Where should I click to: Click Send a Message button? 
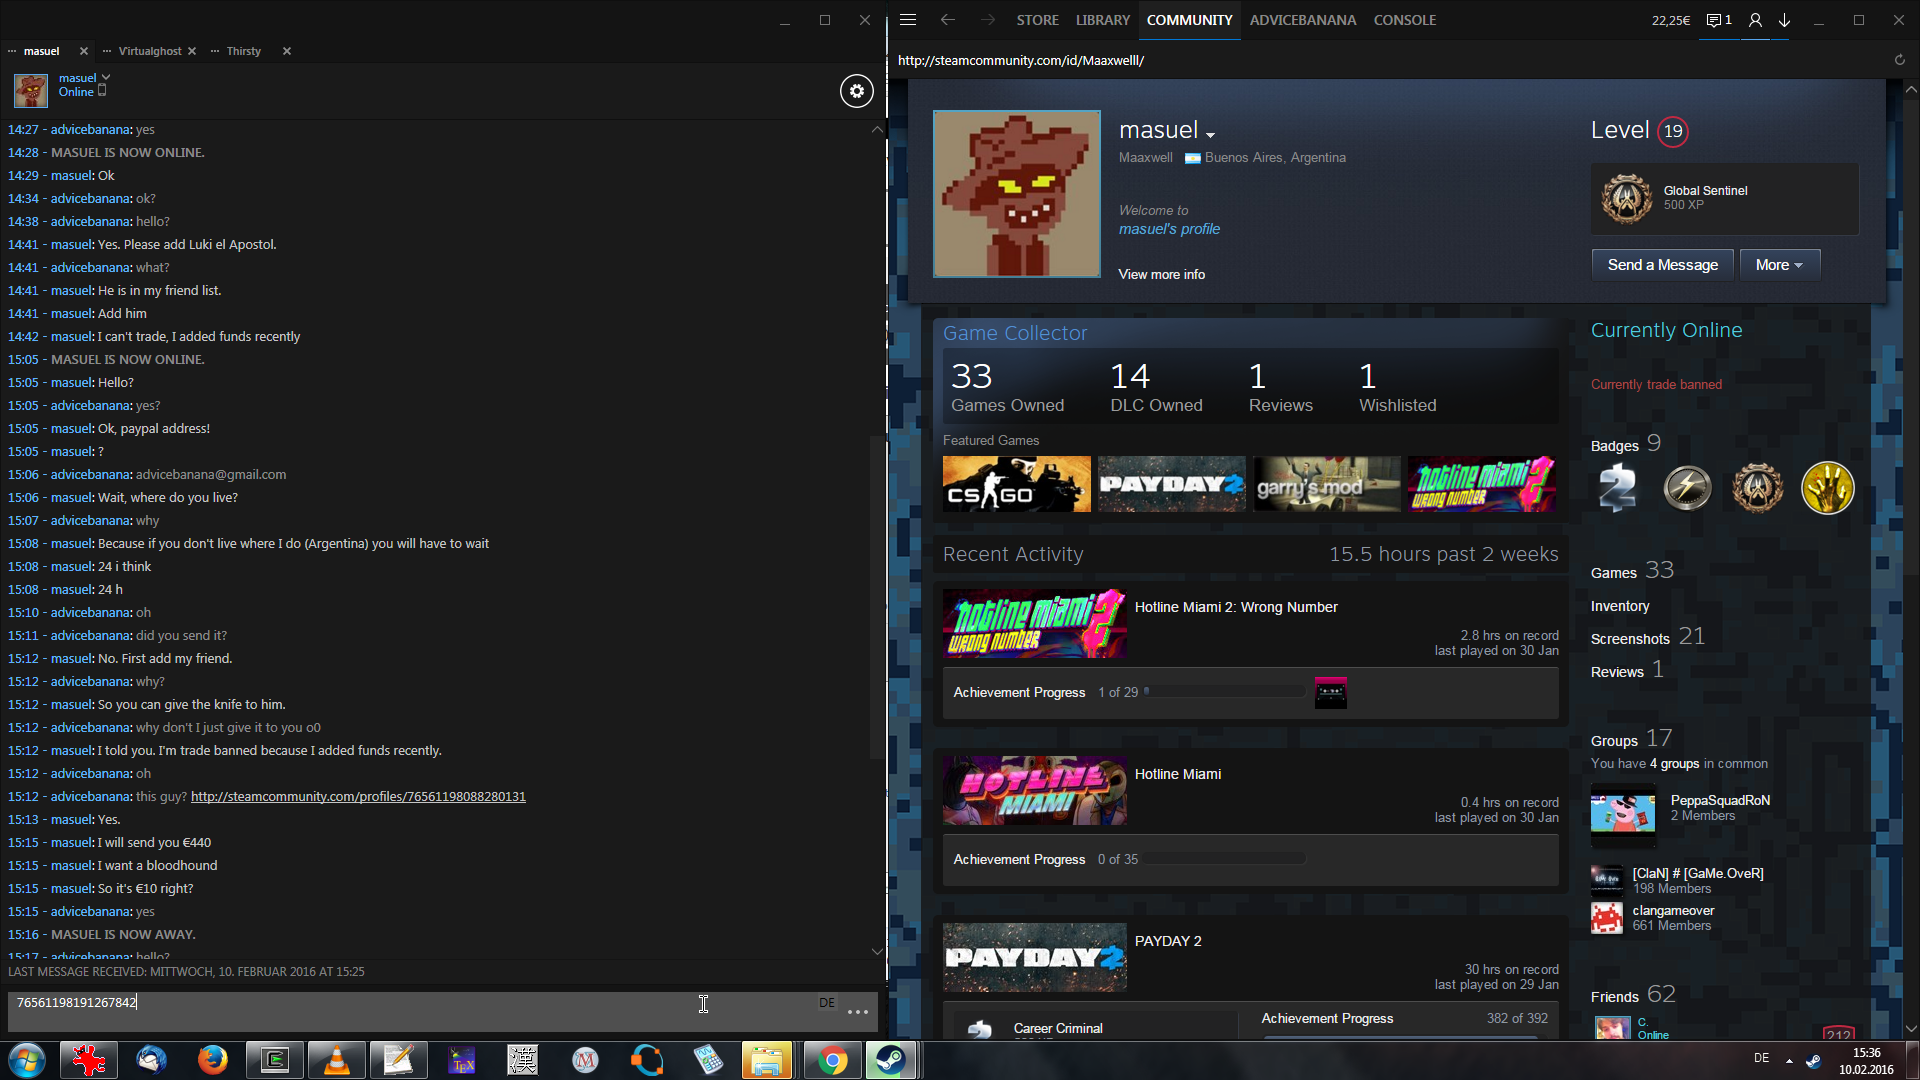tap(1662, 265)
